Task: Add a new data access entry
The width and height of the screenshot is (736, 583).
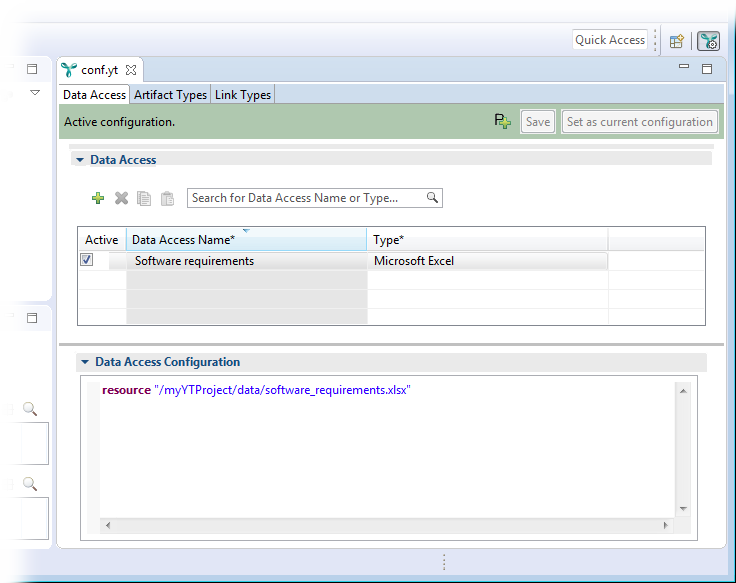Action: click(98, 198)
